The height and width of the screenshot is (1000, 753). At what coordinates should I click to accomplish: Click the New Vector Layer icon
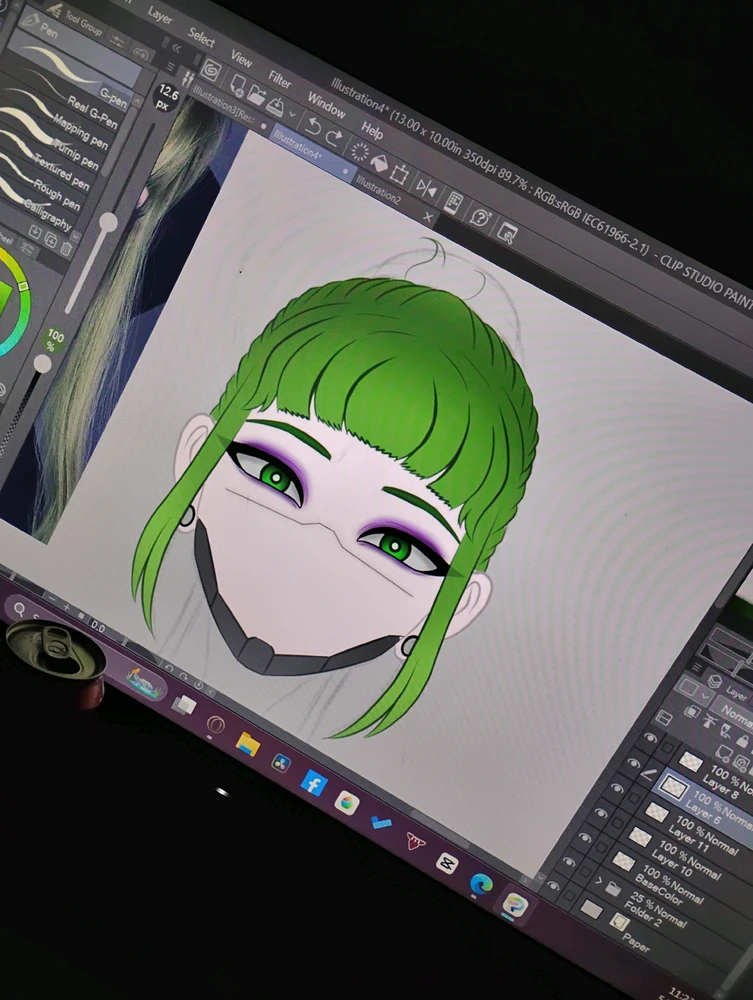(x=742, y=763)
